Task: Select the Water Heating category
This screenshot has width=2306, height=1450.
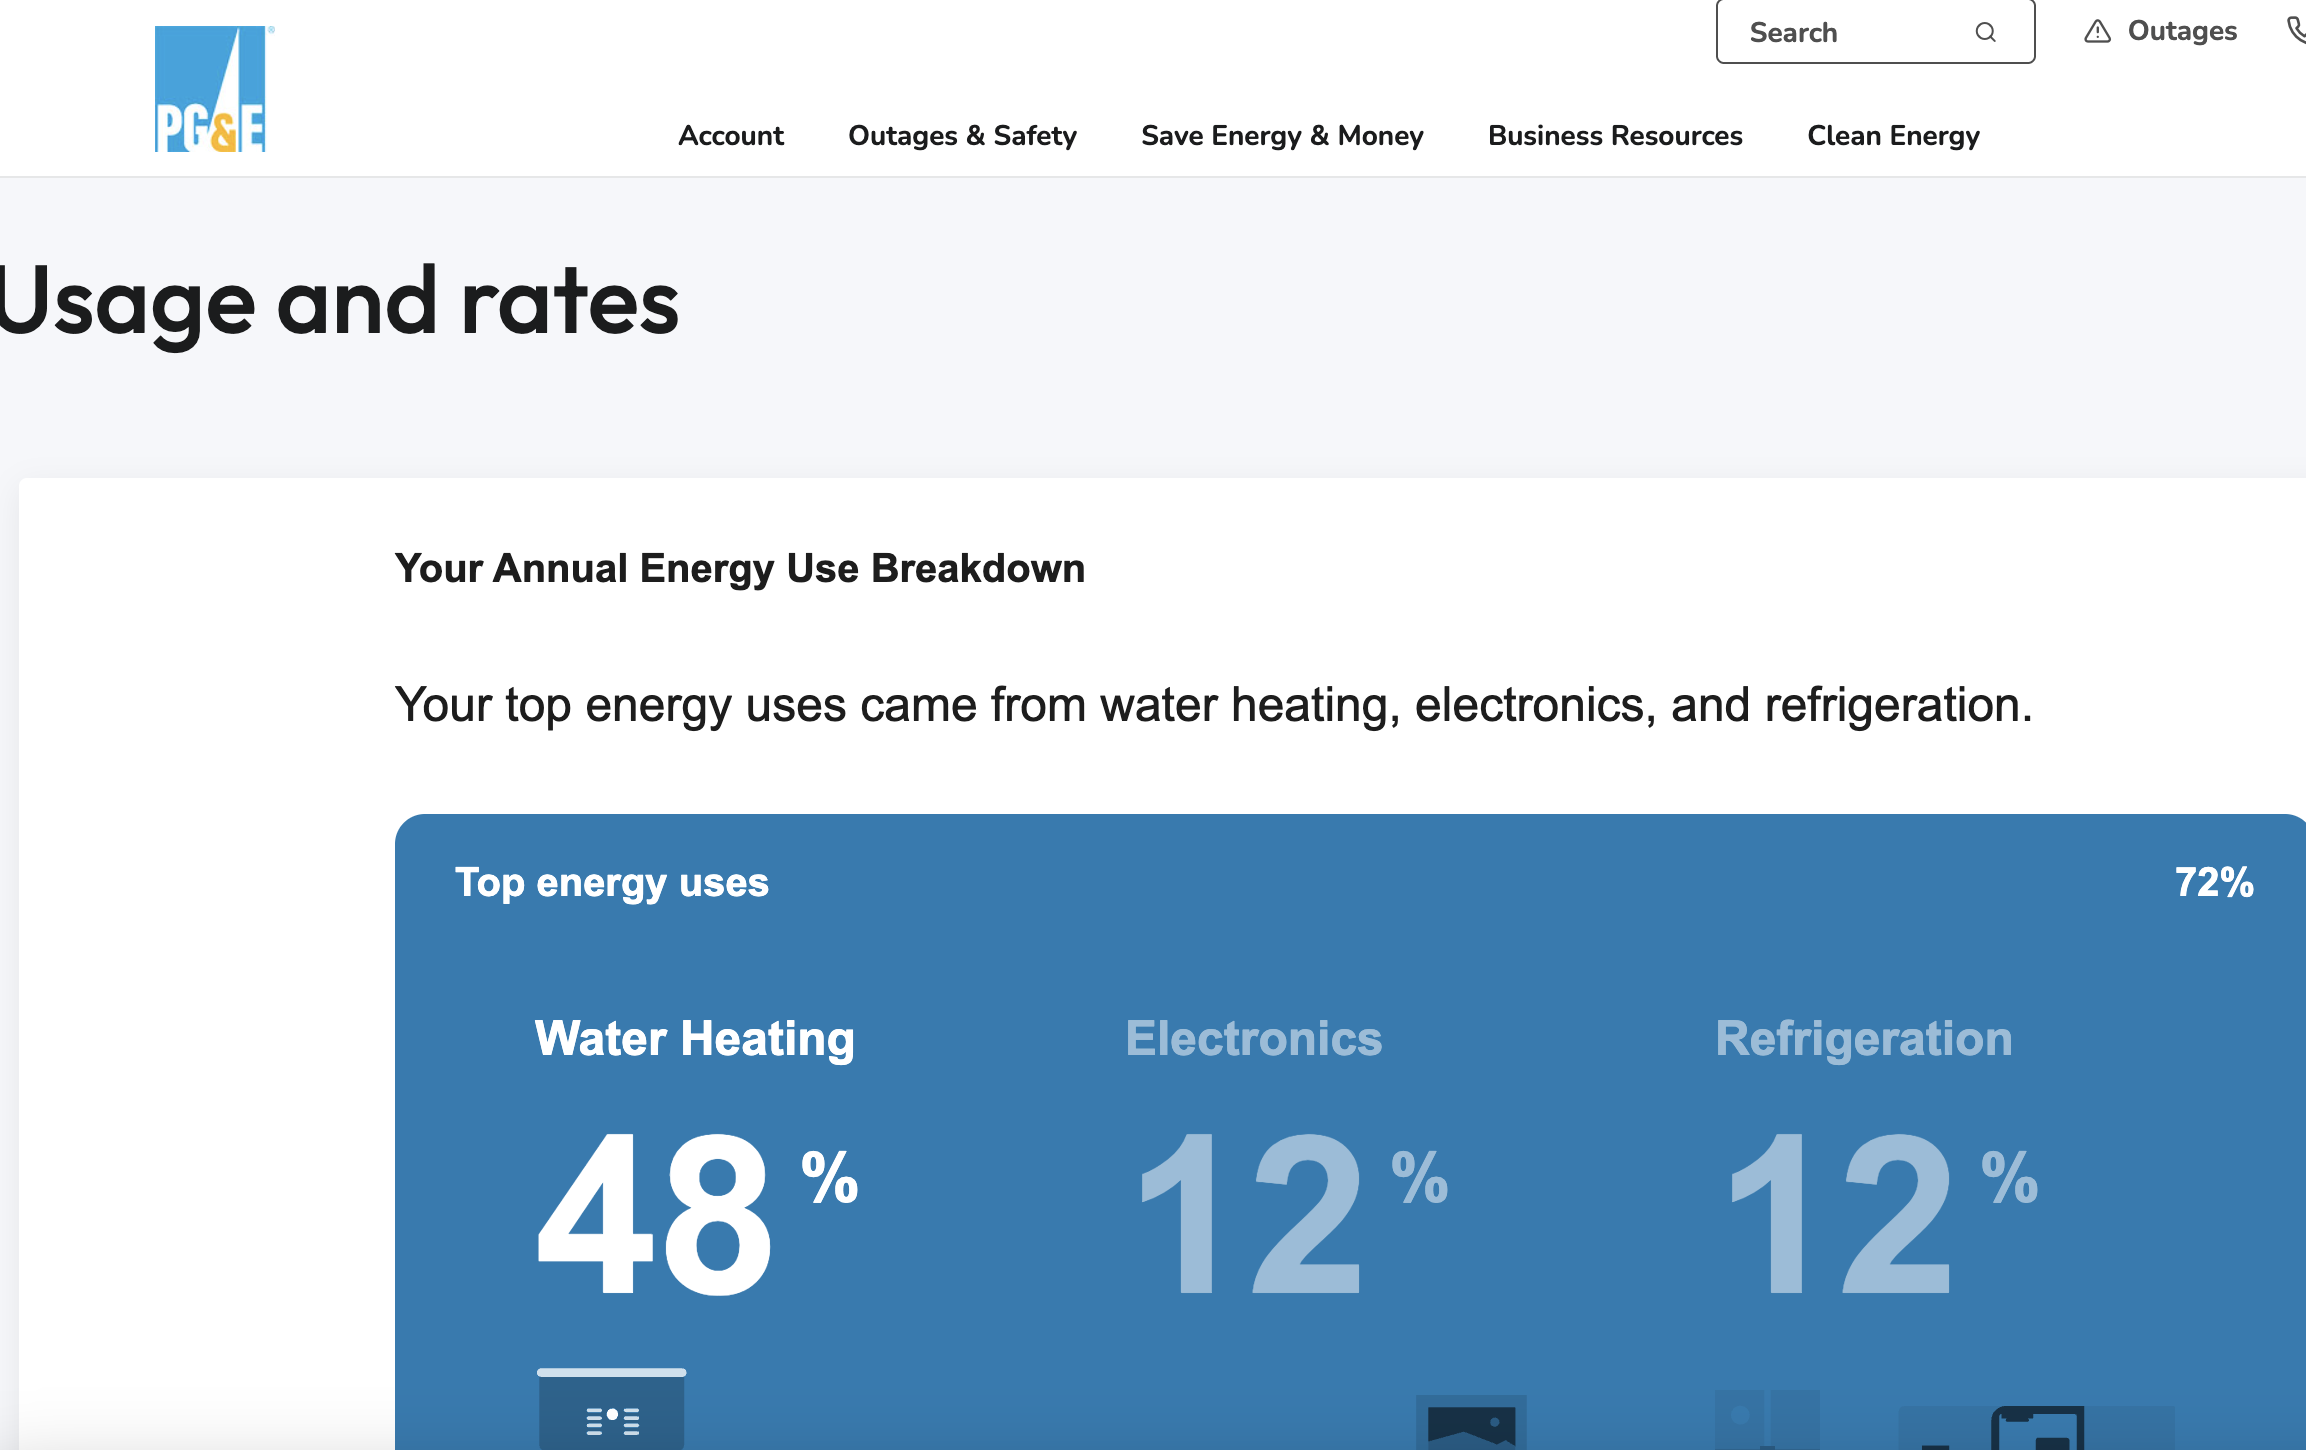Action: pos(694,1038)
